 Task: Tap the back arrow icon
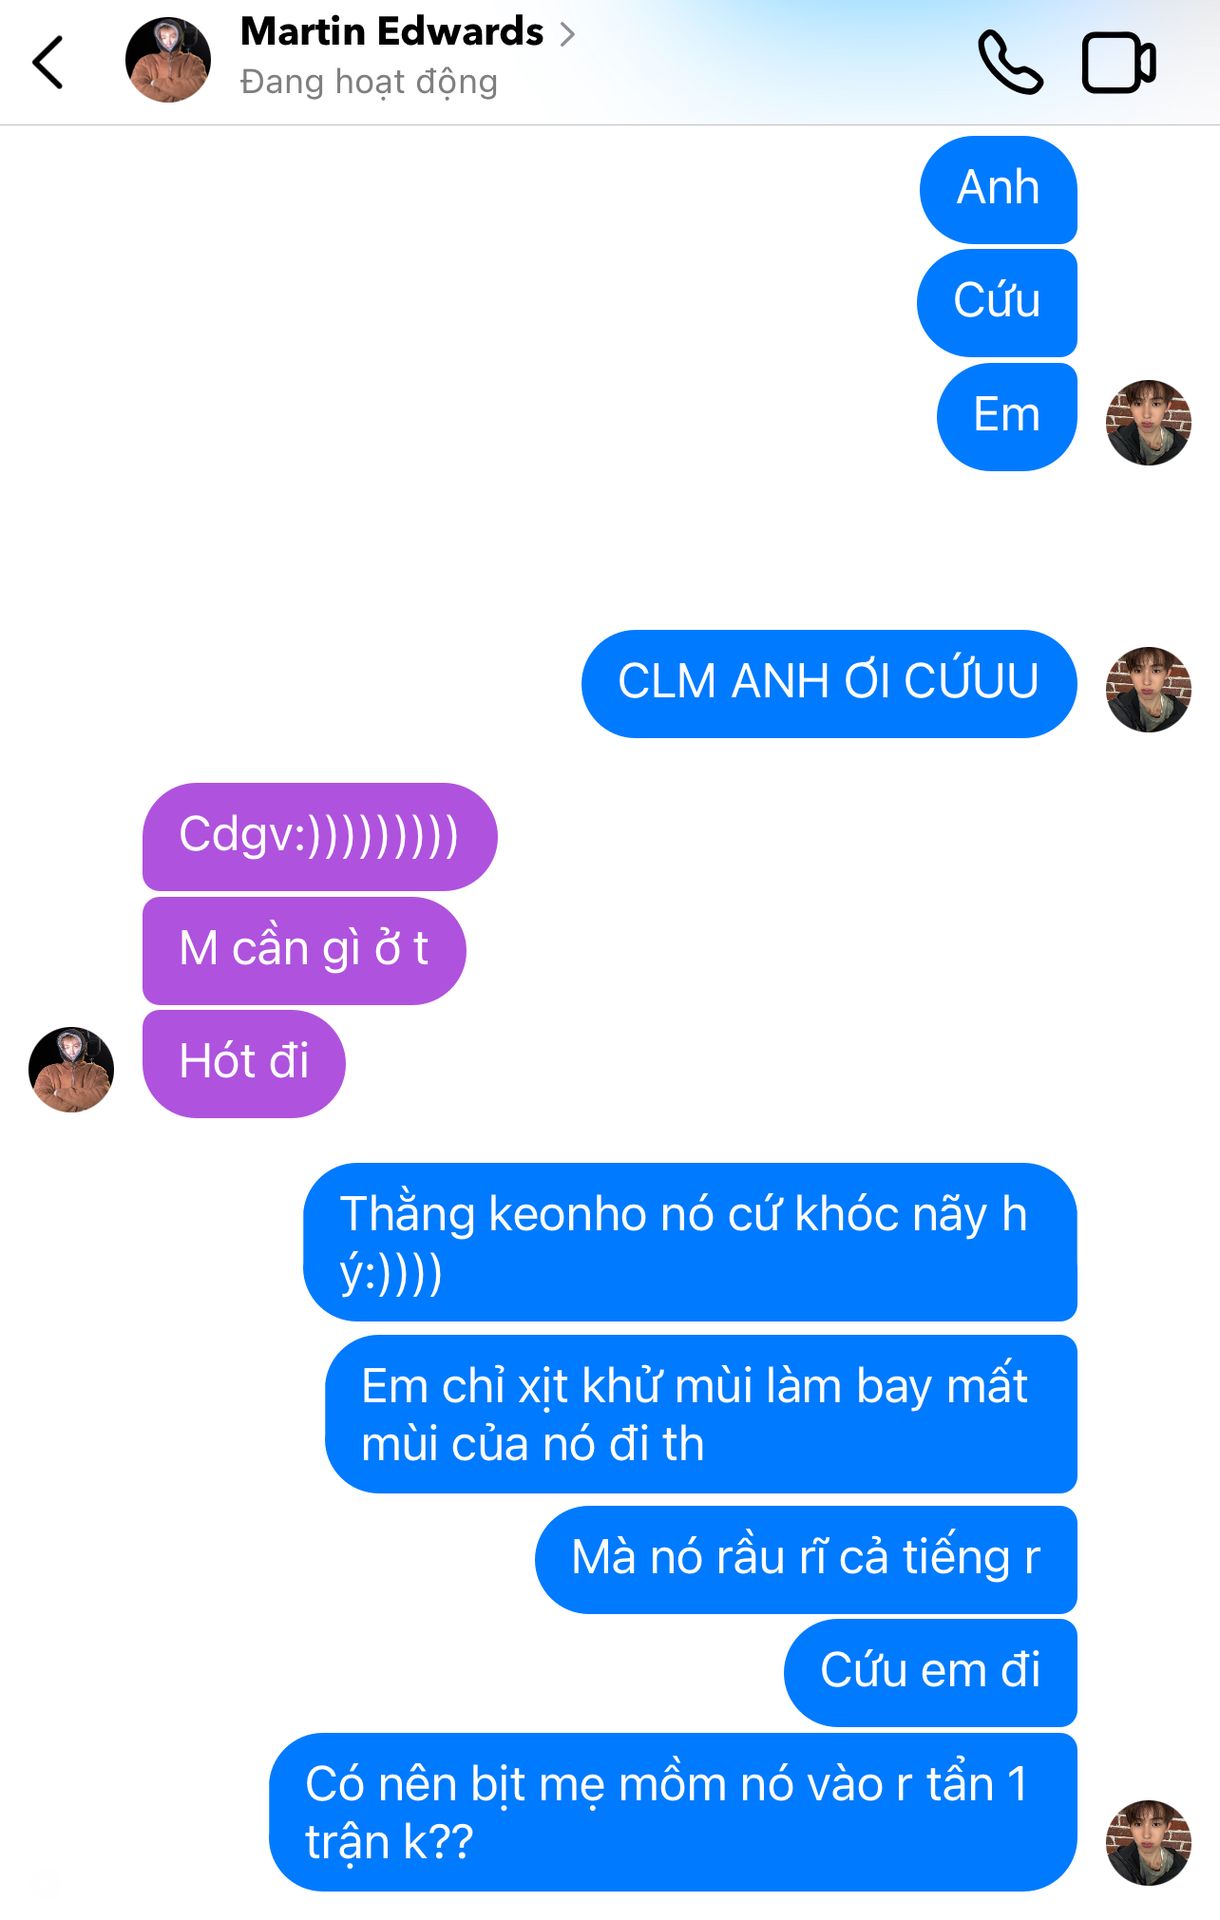48,62
